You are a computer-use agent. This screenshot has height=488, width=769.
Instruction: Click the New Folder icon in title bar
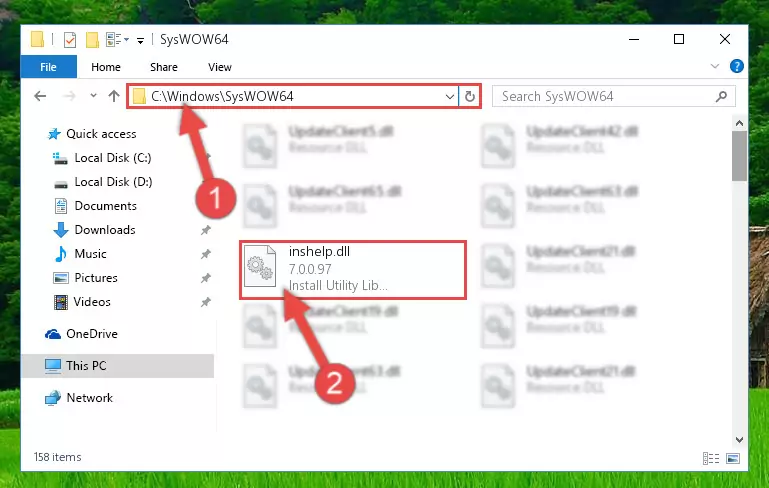[92, 39]
